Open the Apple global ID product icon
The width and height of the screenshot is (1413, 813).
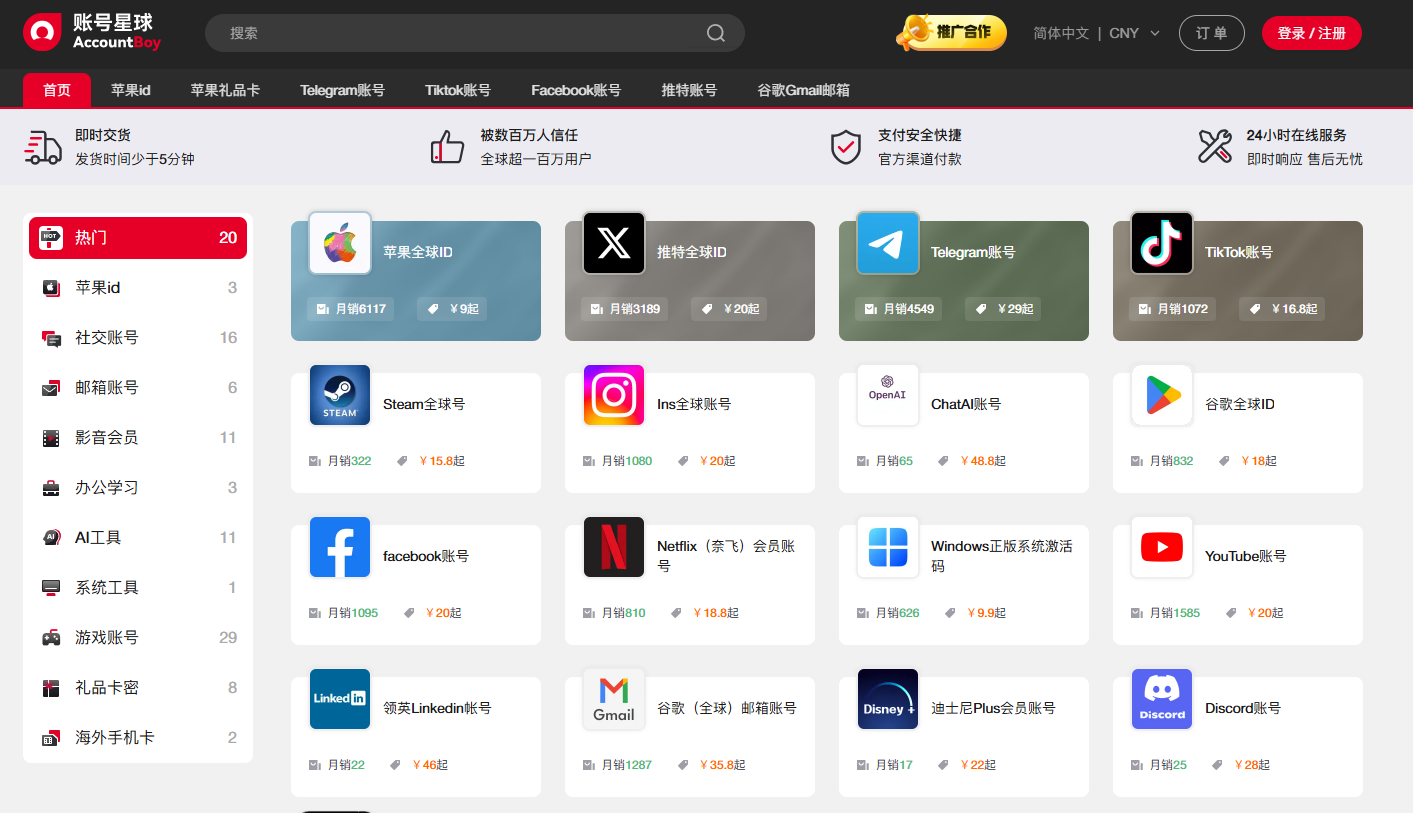(x=340, y=242)
